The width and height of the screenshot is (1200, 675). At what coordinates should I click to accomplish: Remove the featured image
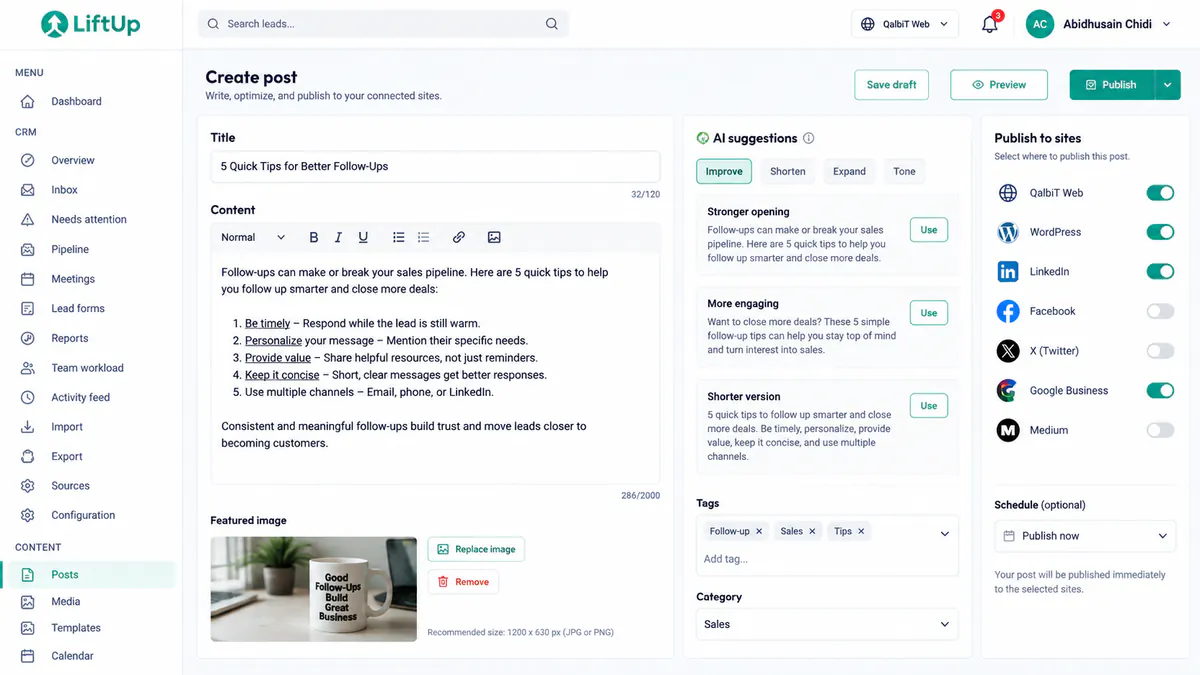tap(463, 582)
